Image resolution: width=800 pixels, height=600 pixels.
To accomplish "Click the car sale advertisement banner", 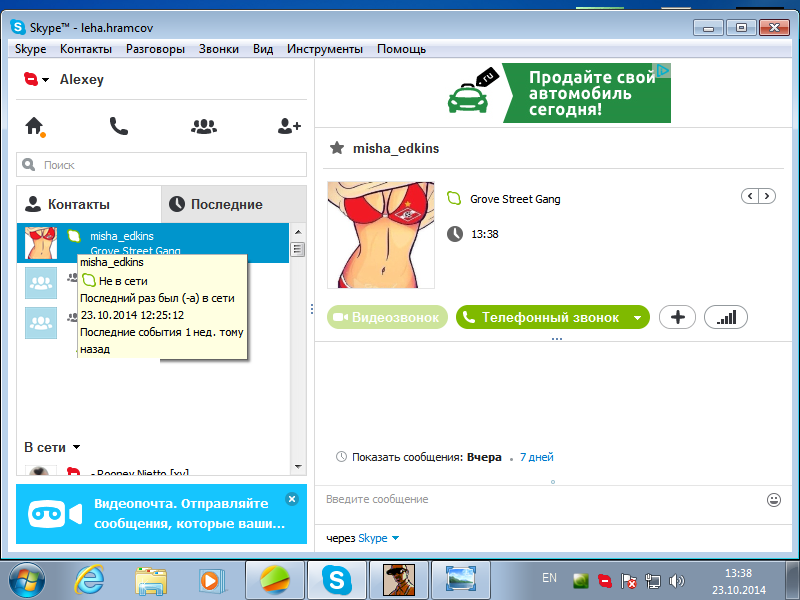I will coord(559,93).
